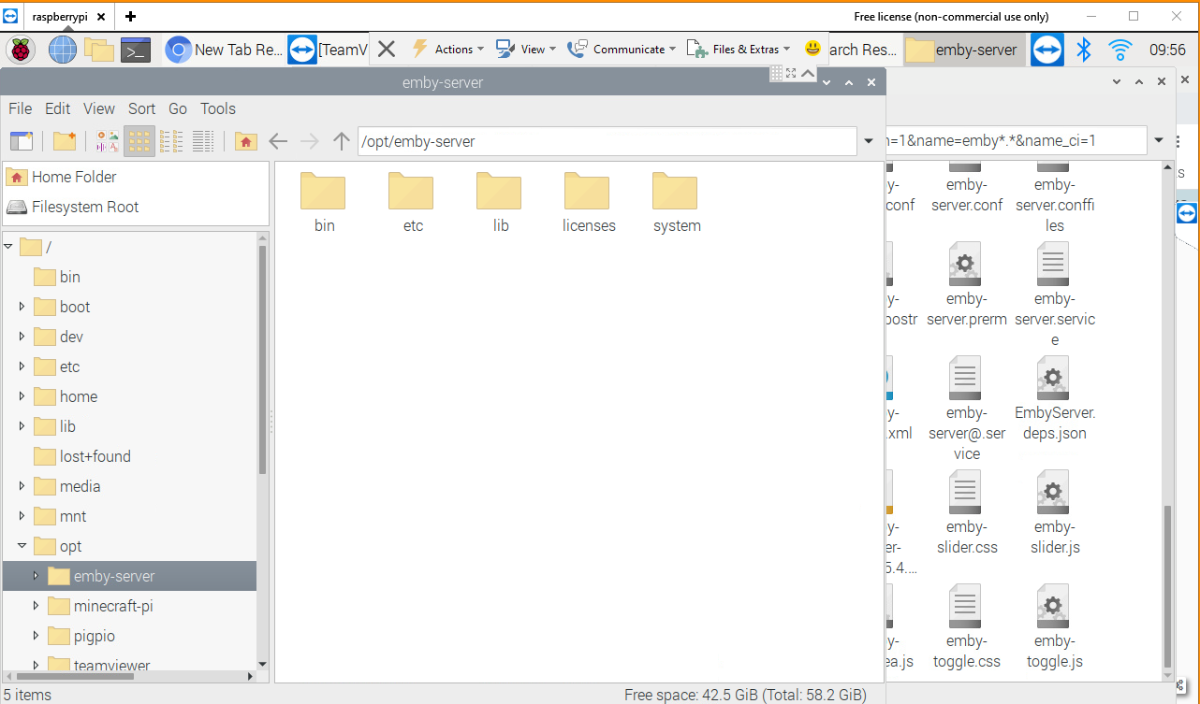Open the View menu in file manager
1200x704 pixels.
[x=99, y=109]
